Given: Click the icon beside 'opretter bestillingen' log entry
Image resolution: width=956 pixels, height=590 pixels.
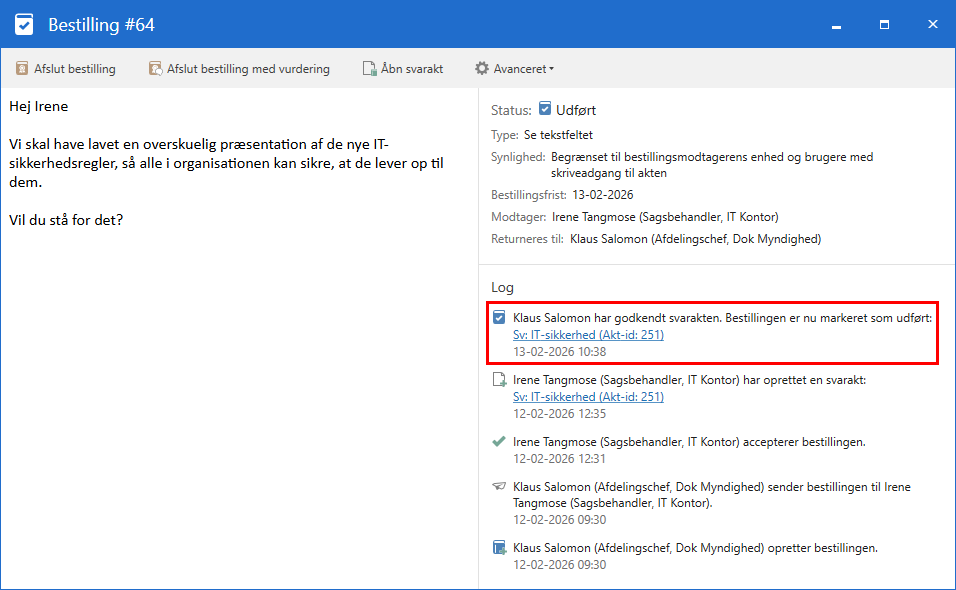Looking at the screenshot, I should pyautogui.click(x=499, y=548).
